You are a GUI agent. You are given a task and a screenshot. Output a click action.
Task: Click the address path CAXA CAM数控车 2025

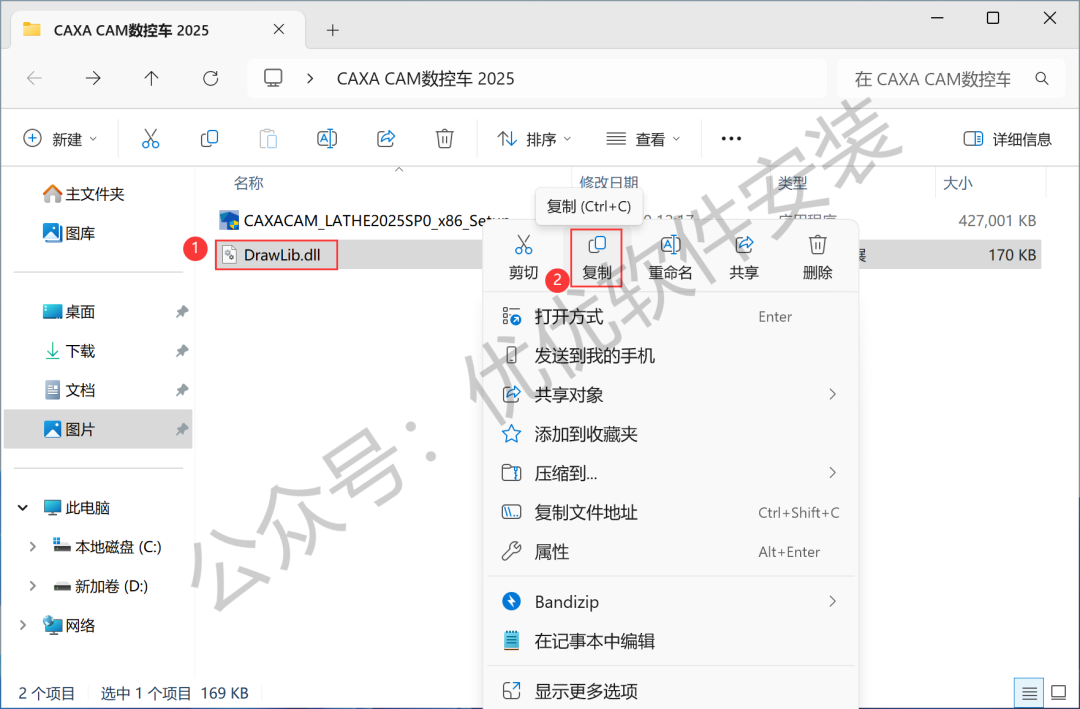tap(425, 79)
